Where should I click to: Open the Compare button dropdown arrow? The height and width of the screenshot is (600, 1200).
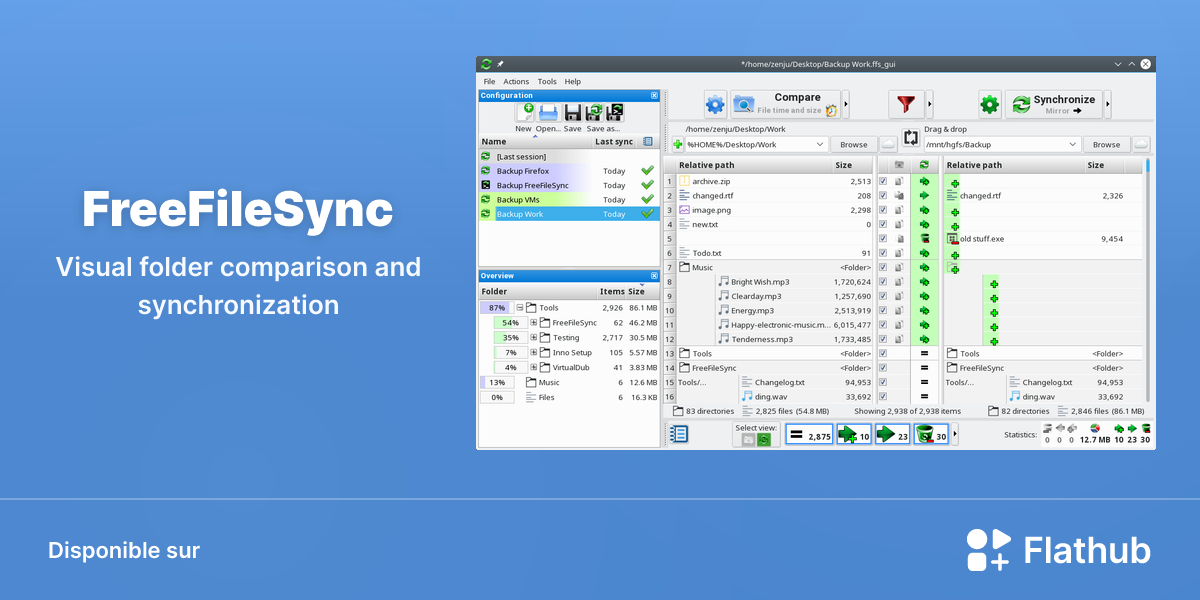[845, 104]
